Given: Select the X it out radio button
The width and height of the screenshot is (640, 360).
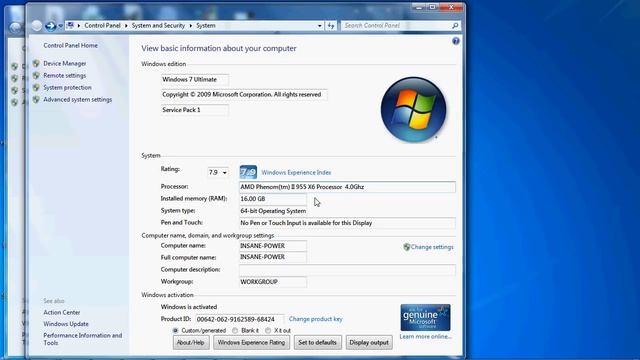Looking at the screenshot, I should point(268,330).
